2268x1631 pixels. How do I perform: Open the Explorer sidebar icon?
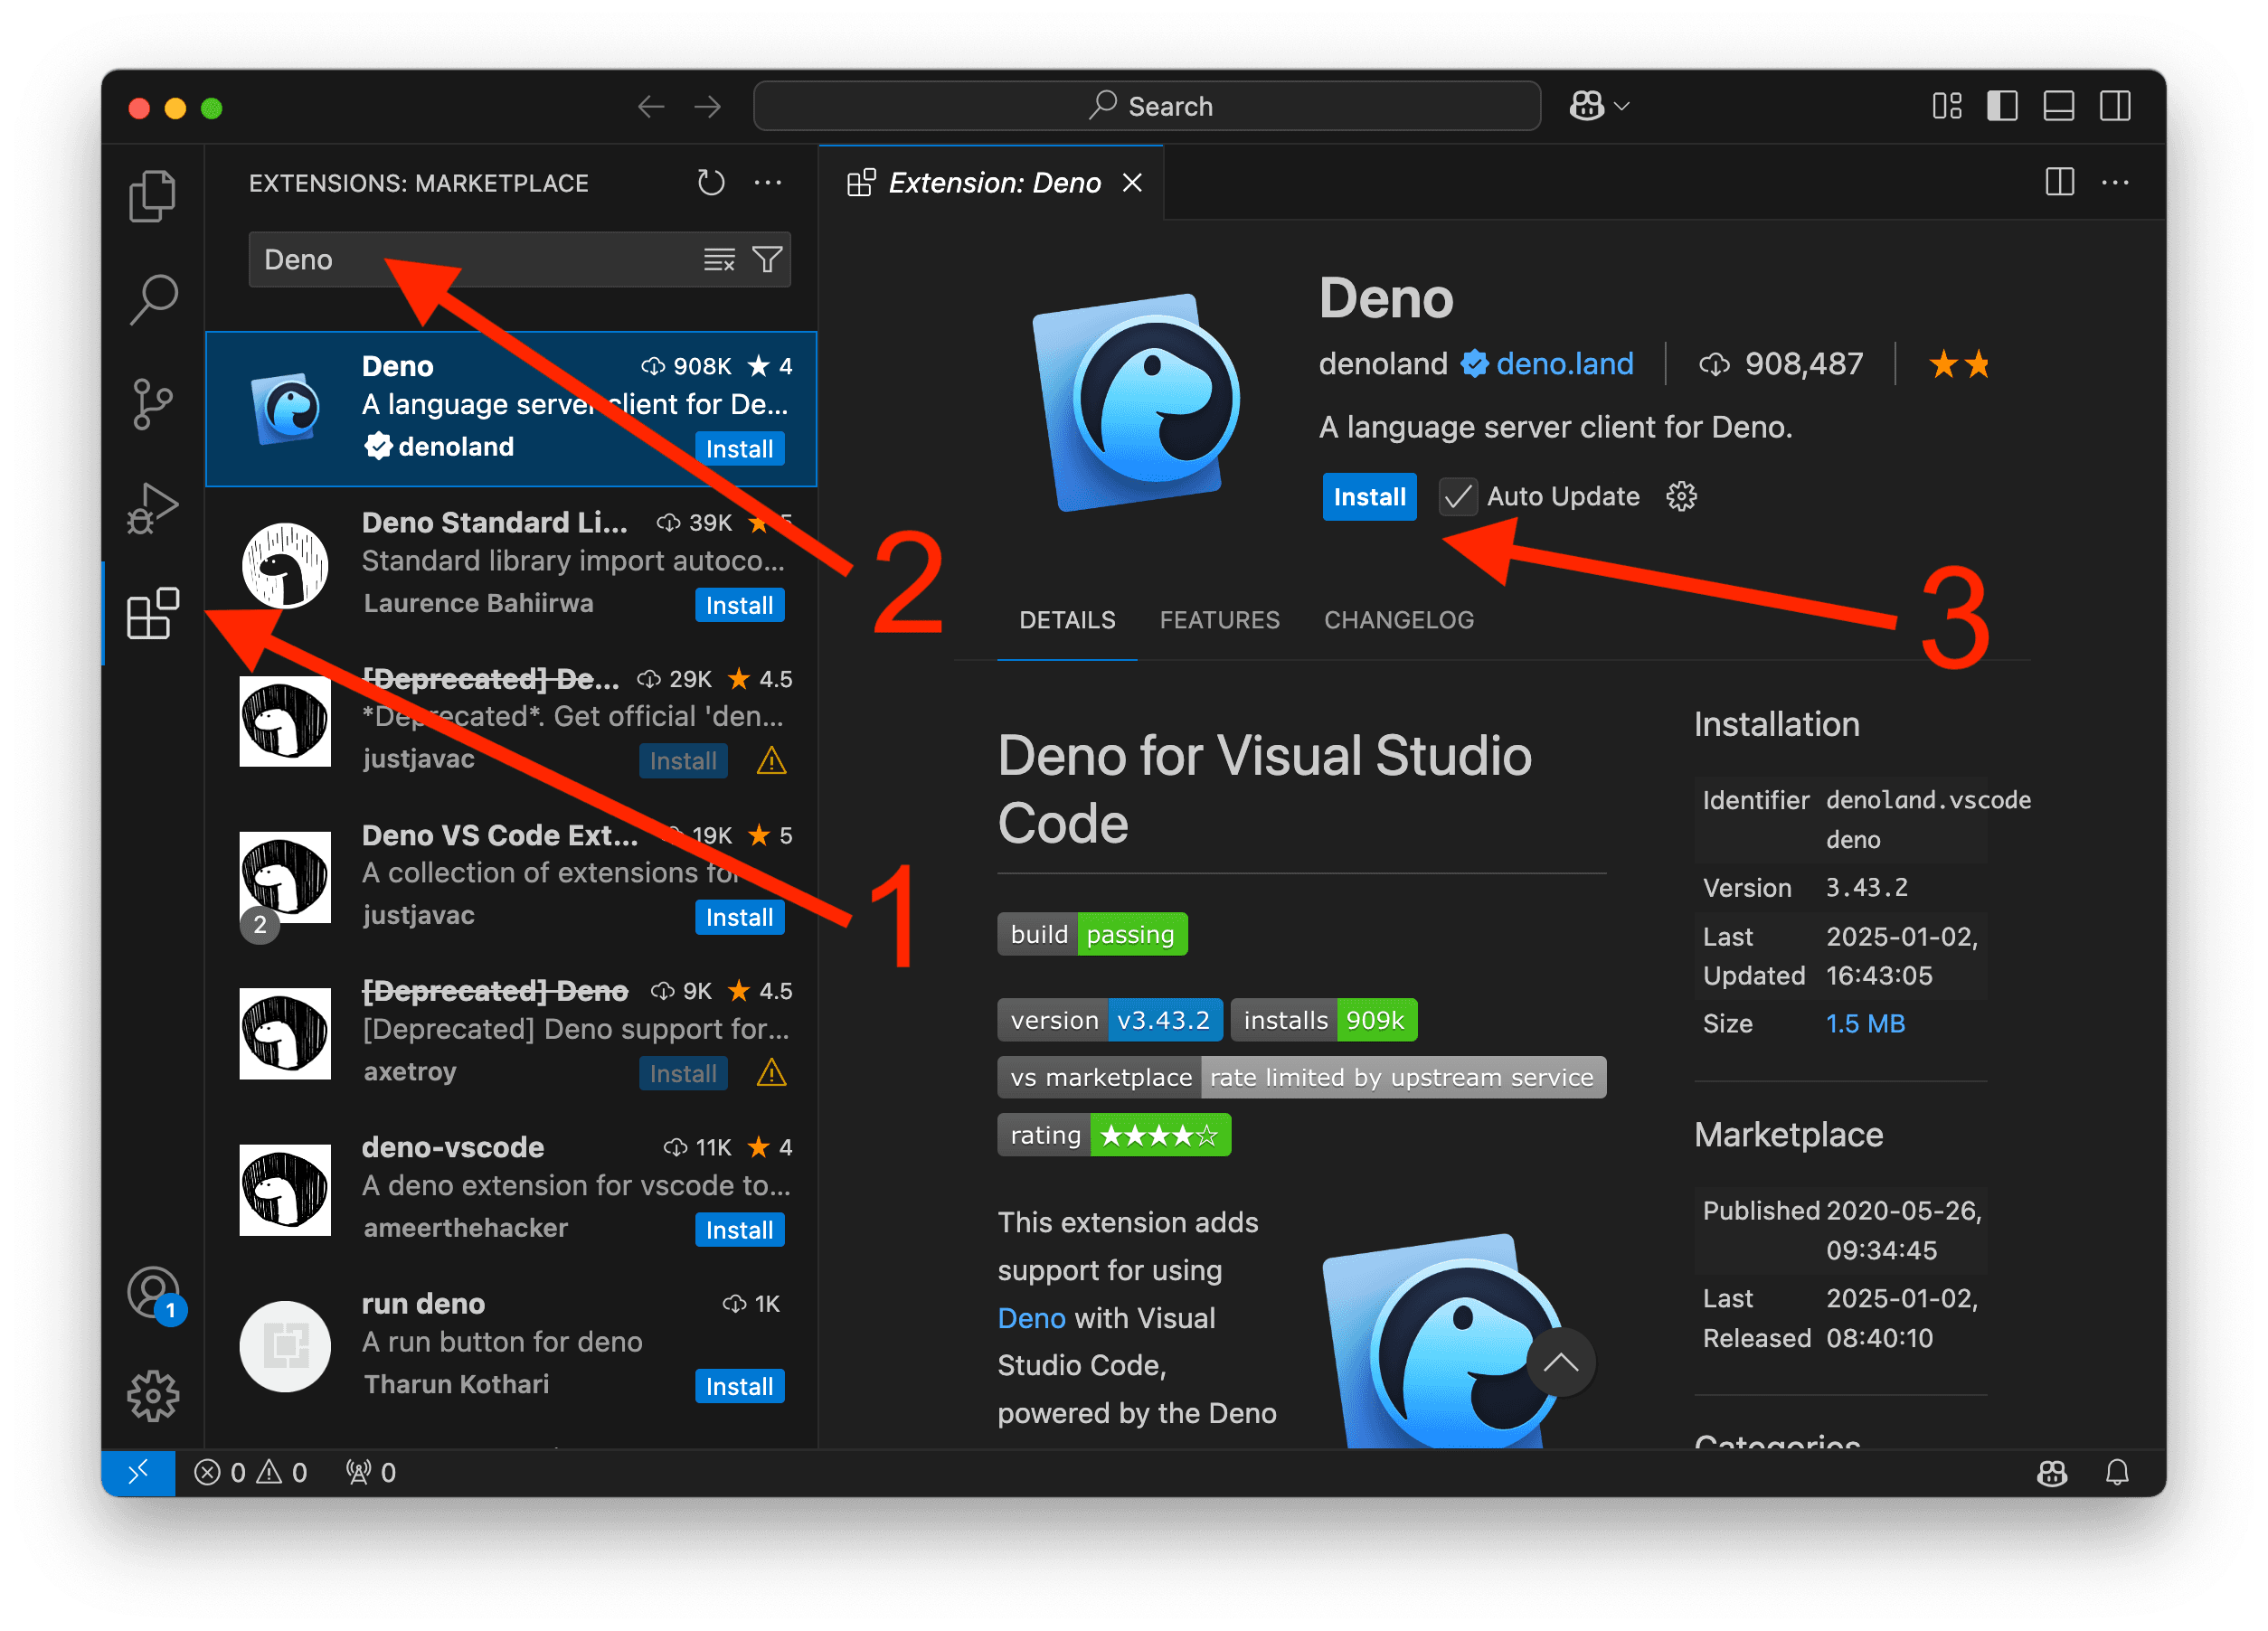click(152, 196)
